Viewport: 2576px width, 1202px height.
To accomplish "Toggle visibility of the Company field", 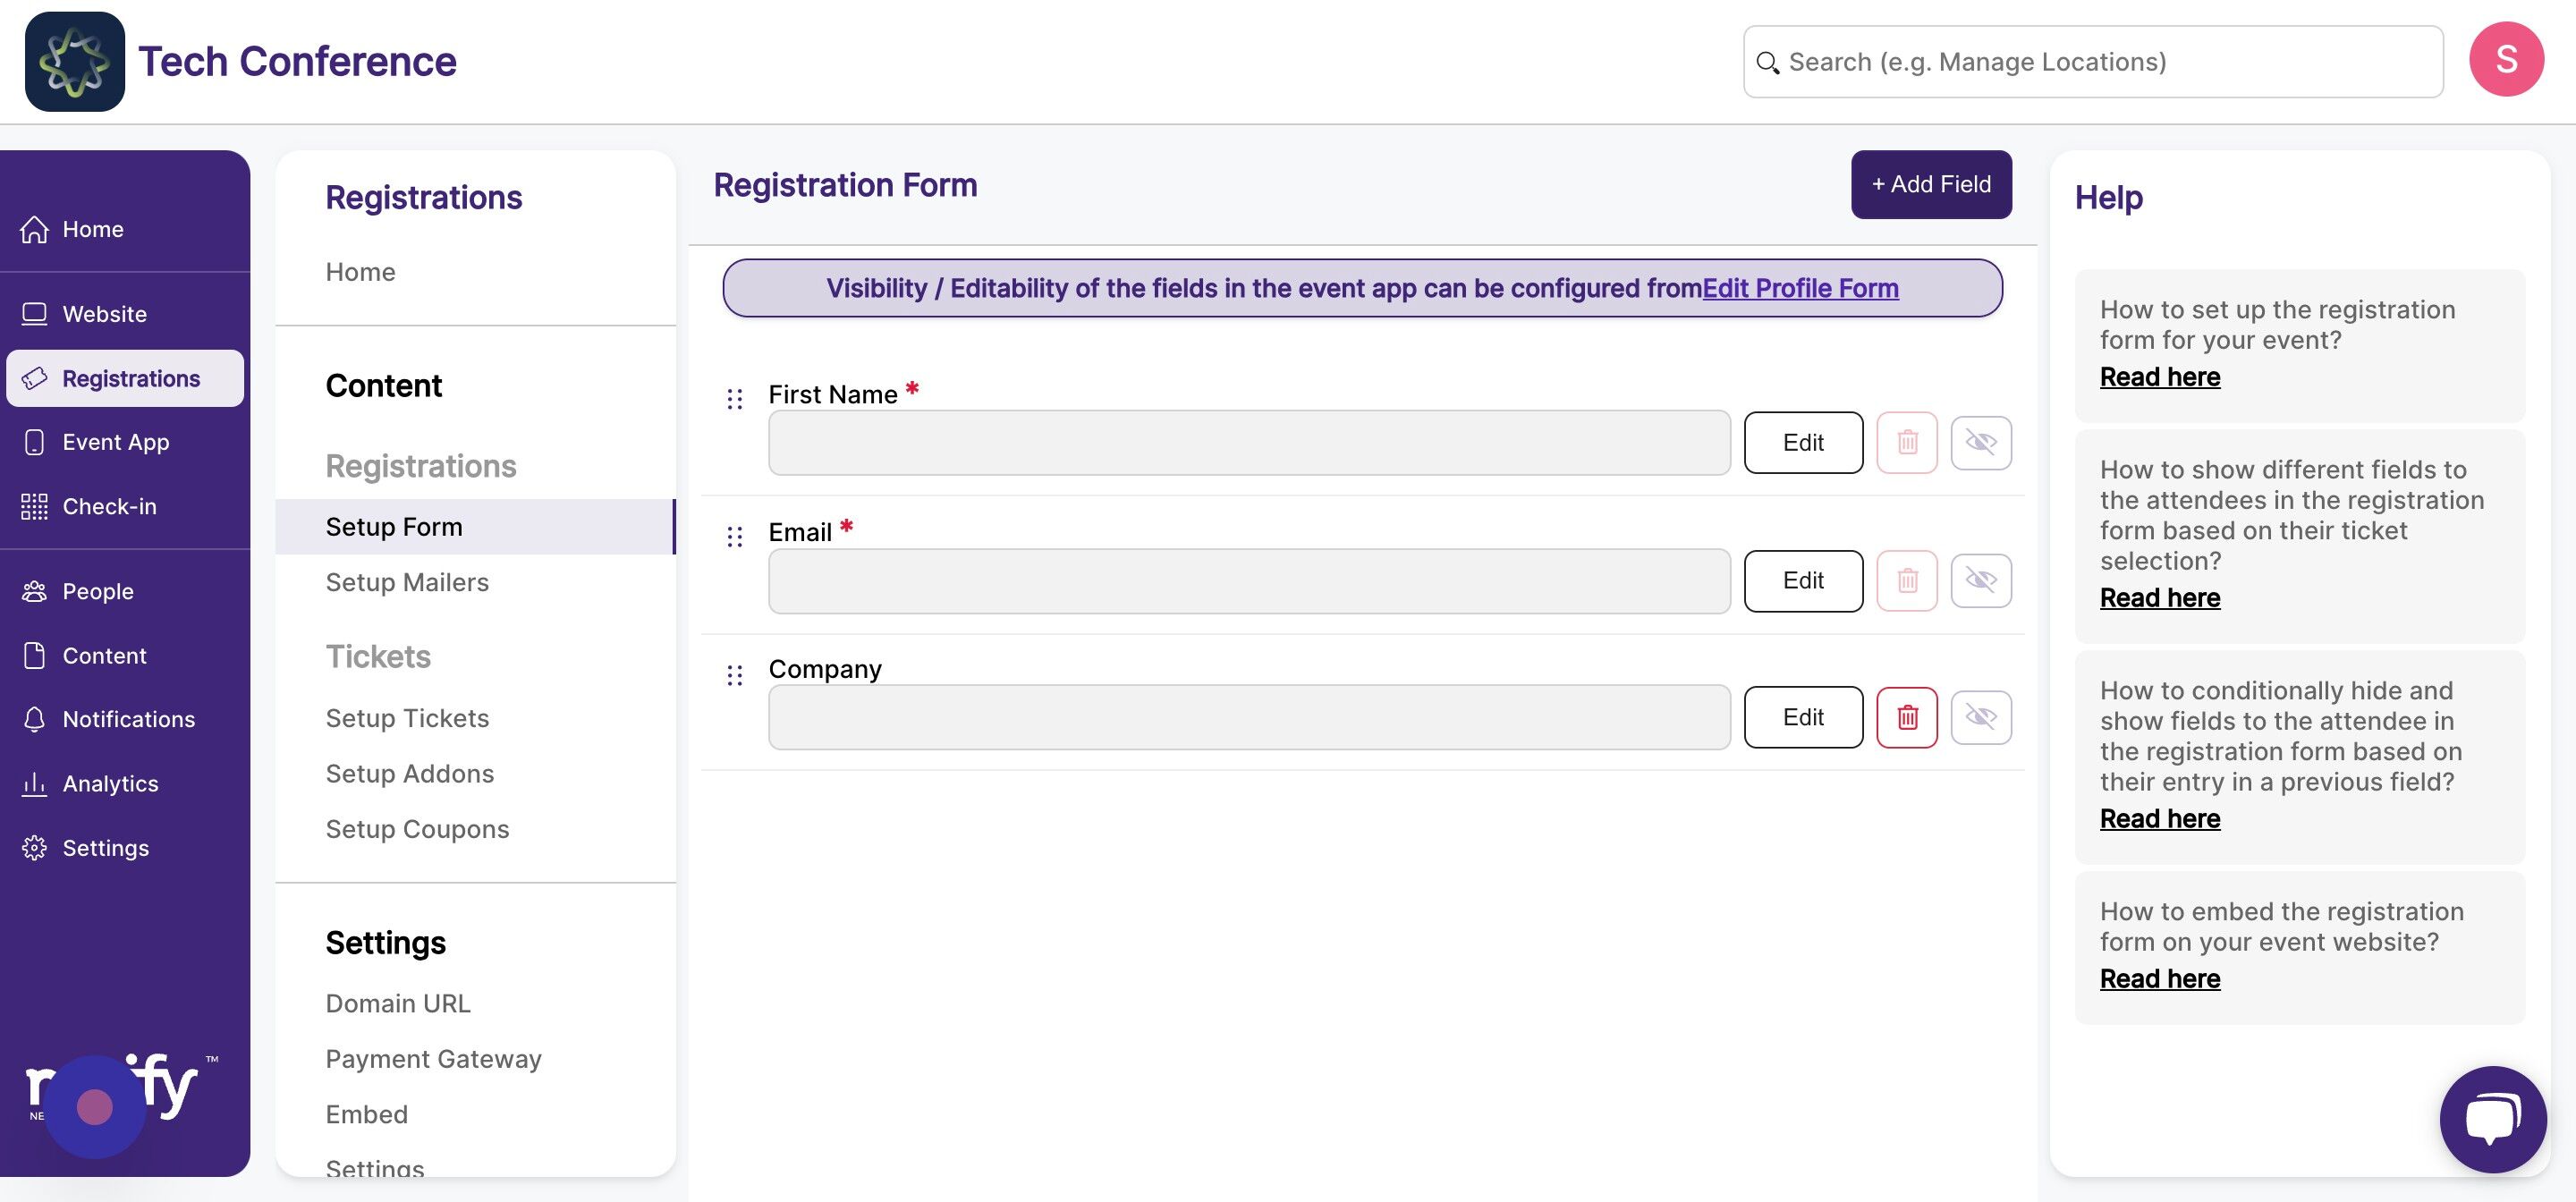I will pos(1980,717).
